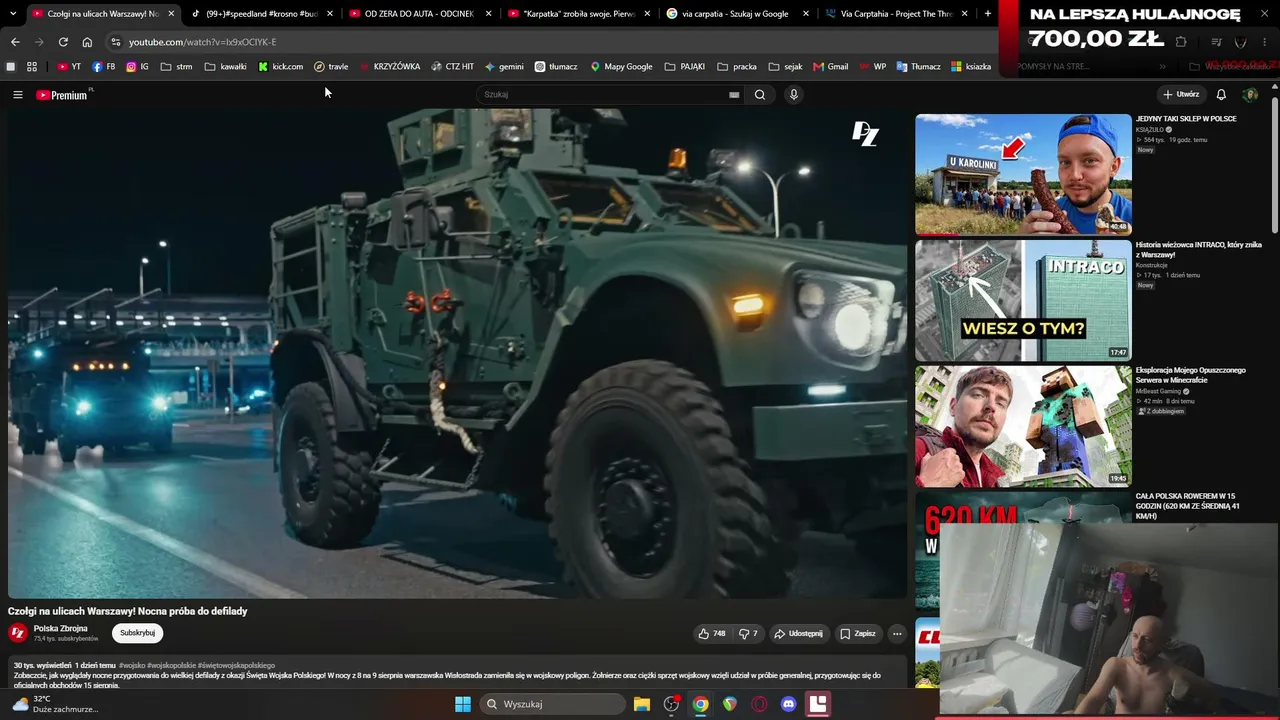Like the video with thumbs up
This screenshot has width=1280, height=720.
coord(712,633)
